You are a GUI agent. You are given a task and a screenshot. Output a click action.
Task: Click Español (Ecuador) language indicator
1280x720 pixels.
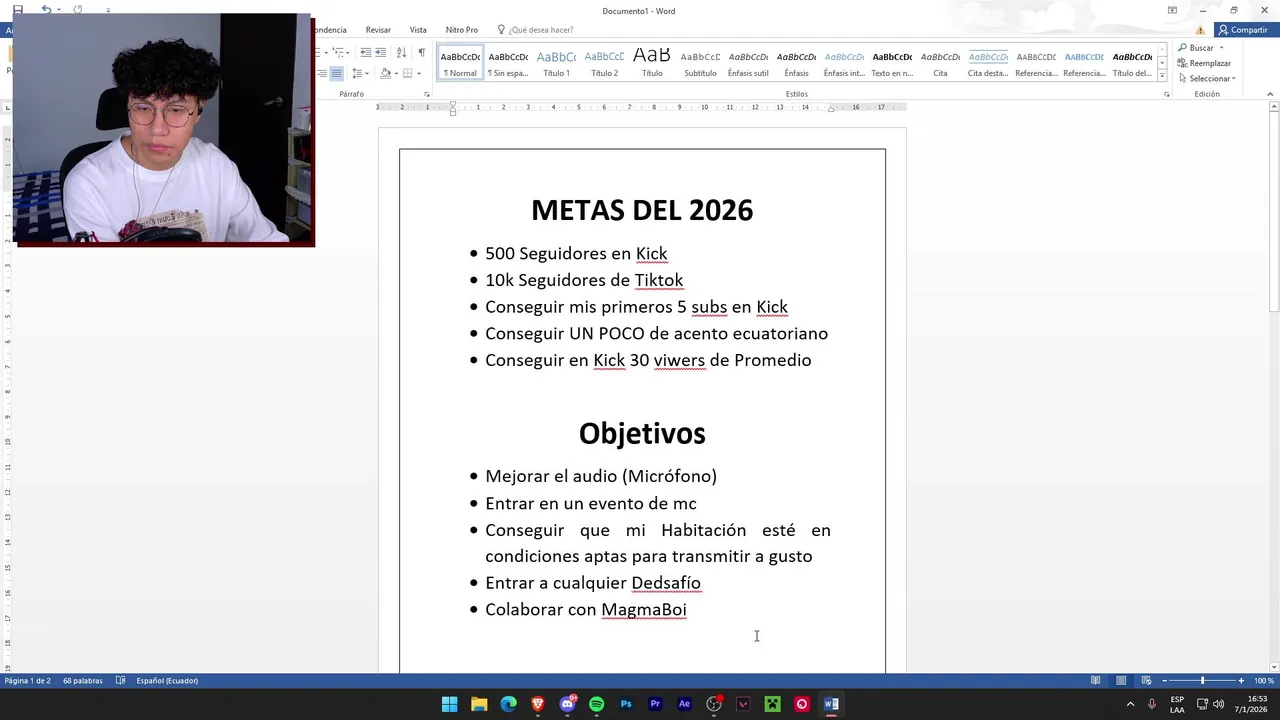click(x=167, y=681)
